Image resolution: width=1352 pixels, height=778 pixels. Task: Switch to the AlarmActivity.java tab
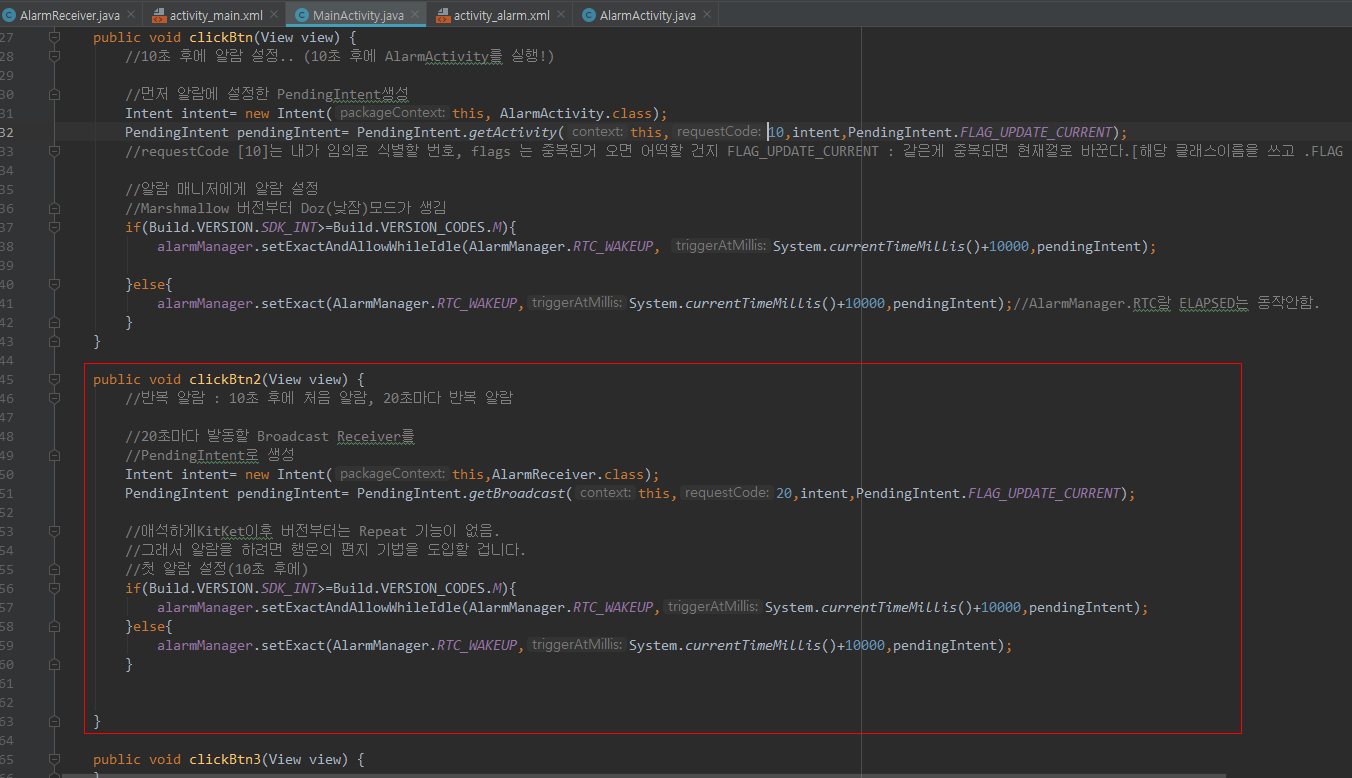click(638, 16)
